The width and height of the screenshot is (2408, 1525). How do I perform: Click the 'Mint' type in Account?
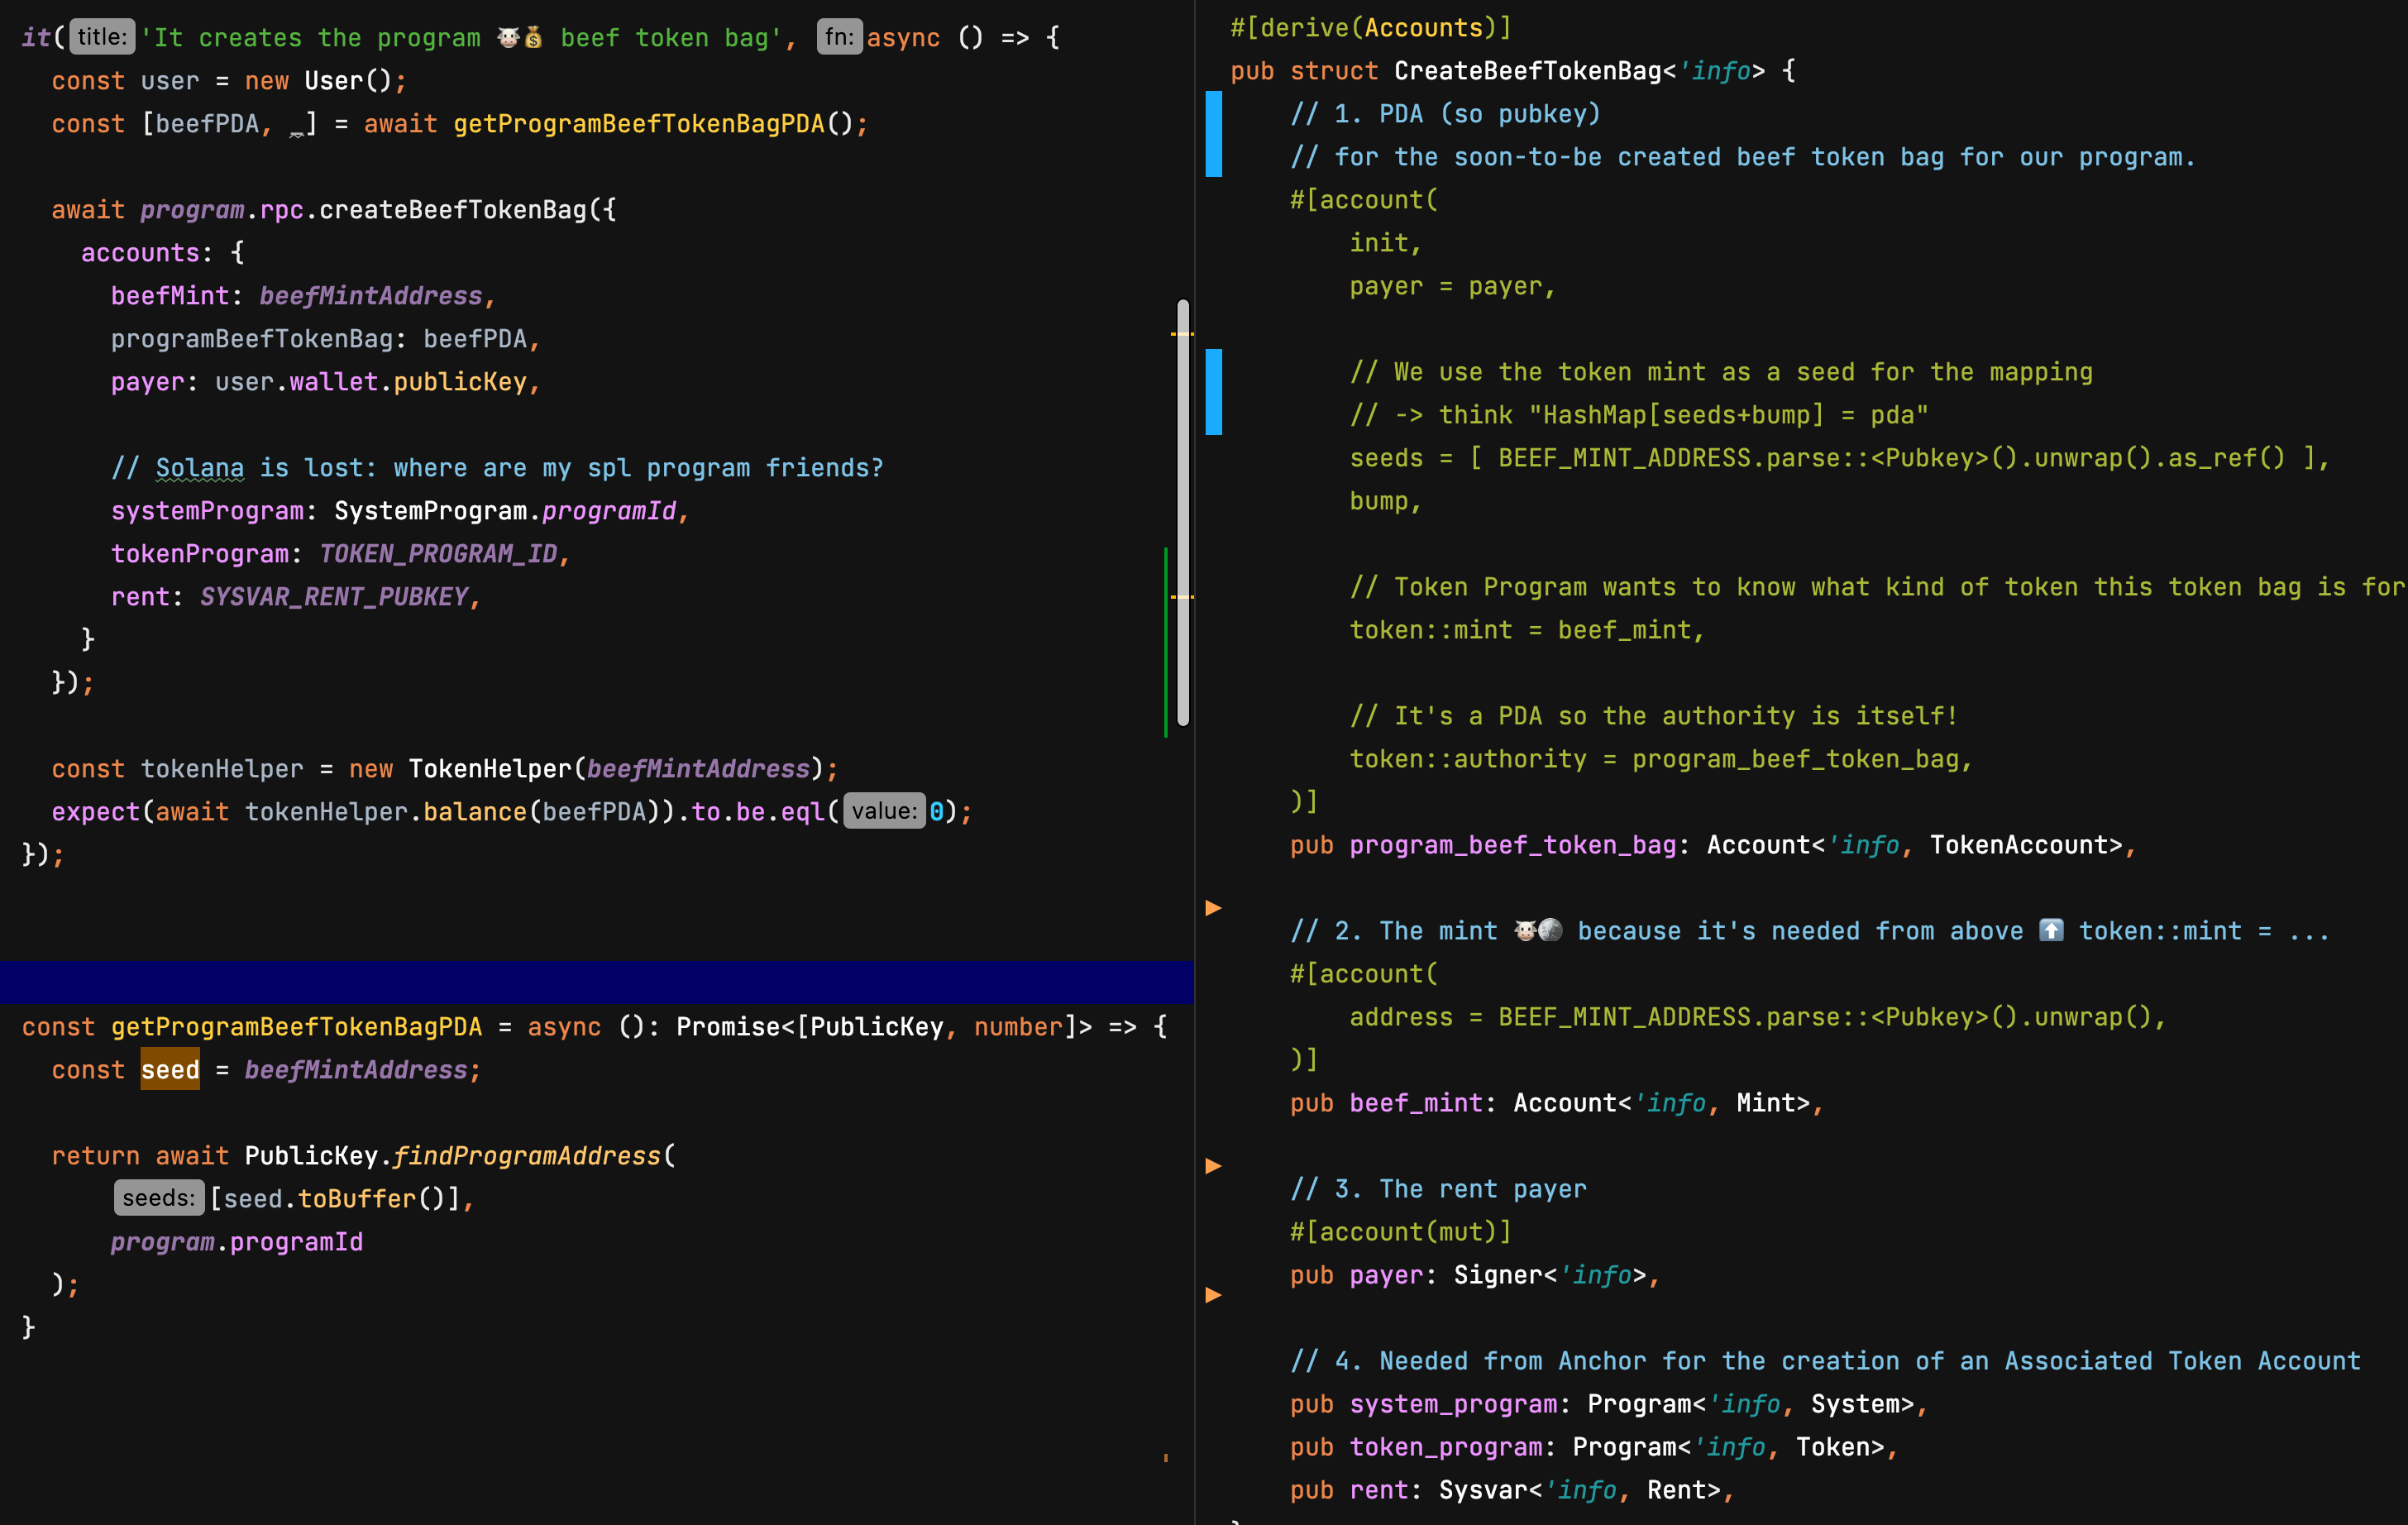tap(1766, 1103)
